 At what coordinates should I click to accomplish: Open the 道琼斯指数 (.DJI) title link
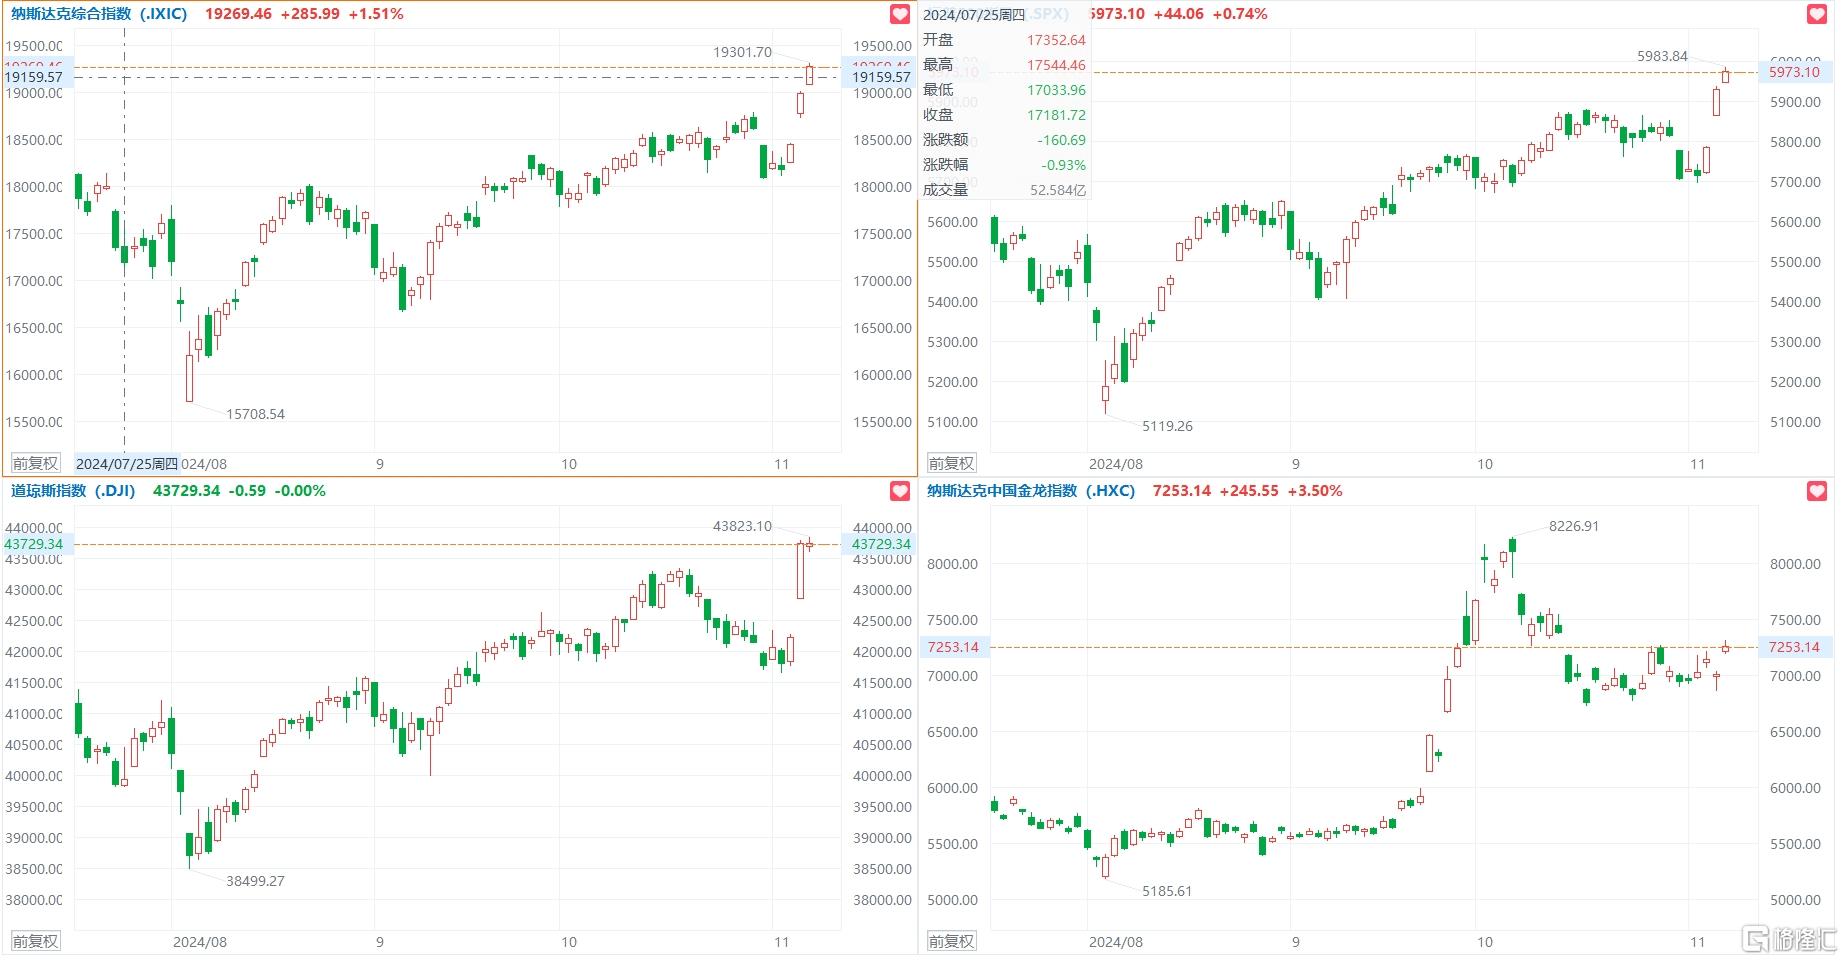coord(73,491)
